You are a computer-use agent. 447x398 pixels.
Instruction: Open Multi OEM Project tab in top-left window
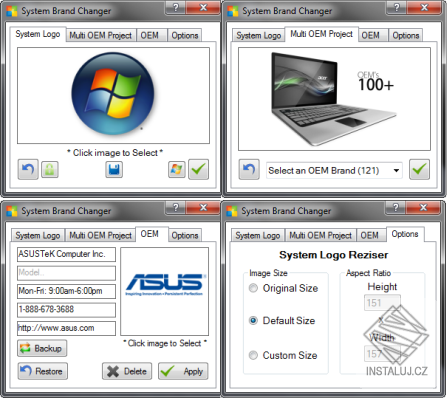click(x=101, y=35)
